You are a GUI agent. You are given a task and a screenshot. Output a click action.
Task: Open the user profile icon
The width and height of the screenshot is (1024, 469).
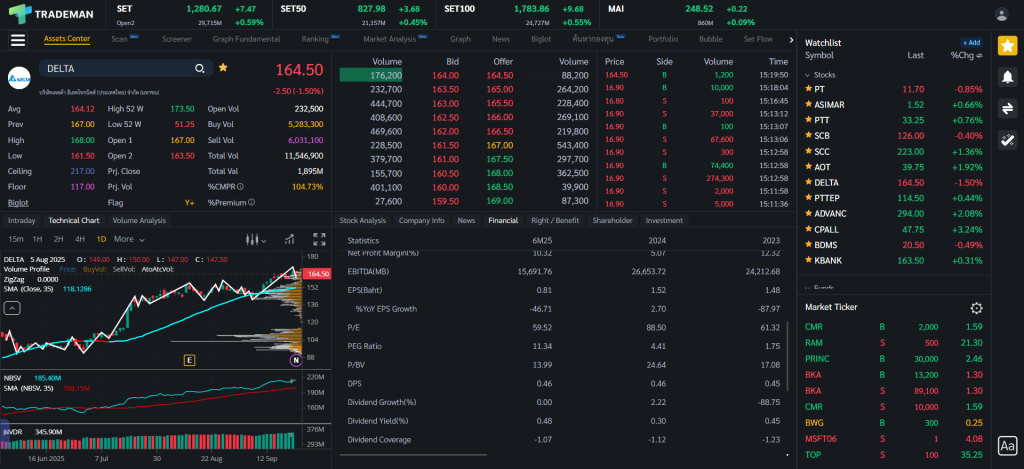1001,14
